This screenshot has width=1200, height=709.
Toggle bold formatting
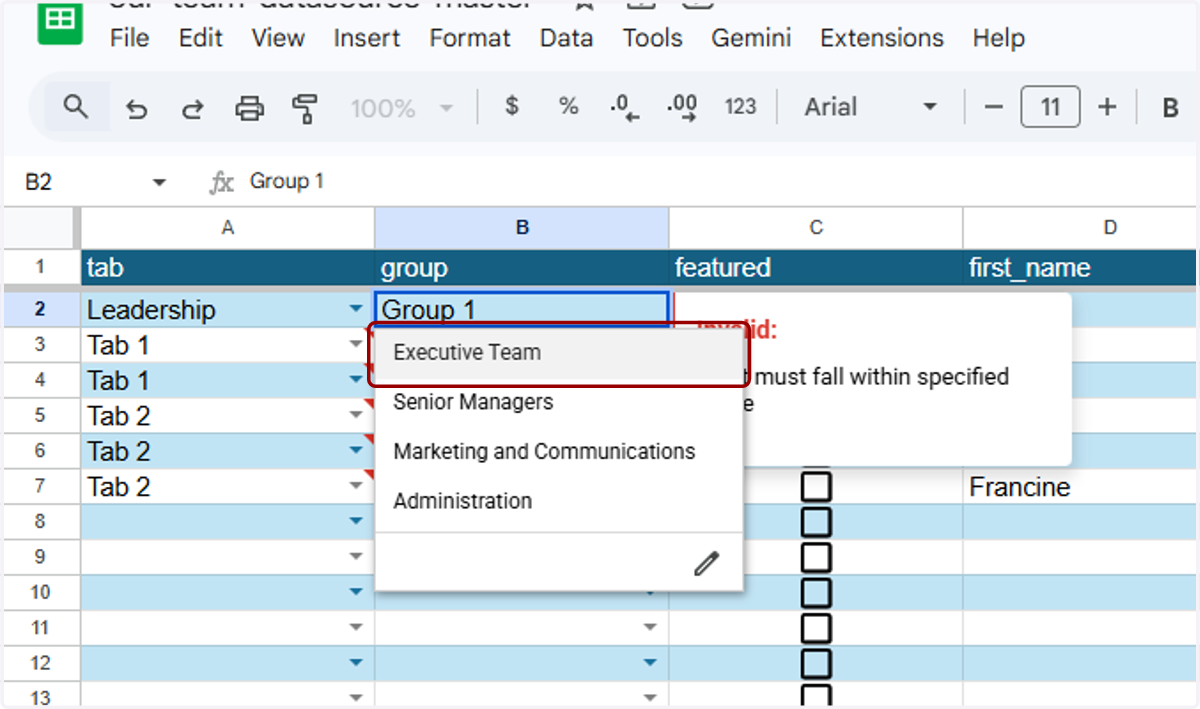pos(1170,108)
